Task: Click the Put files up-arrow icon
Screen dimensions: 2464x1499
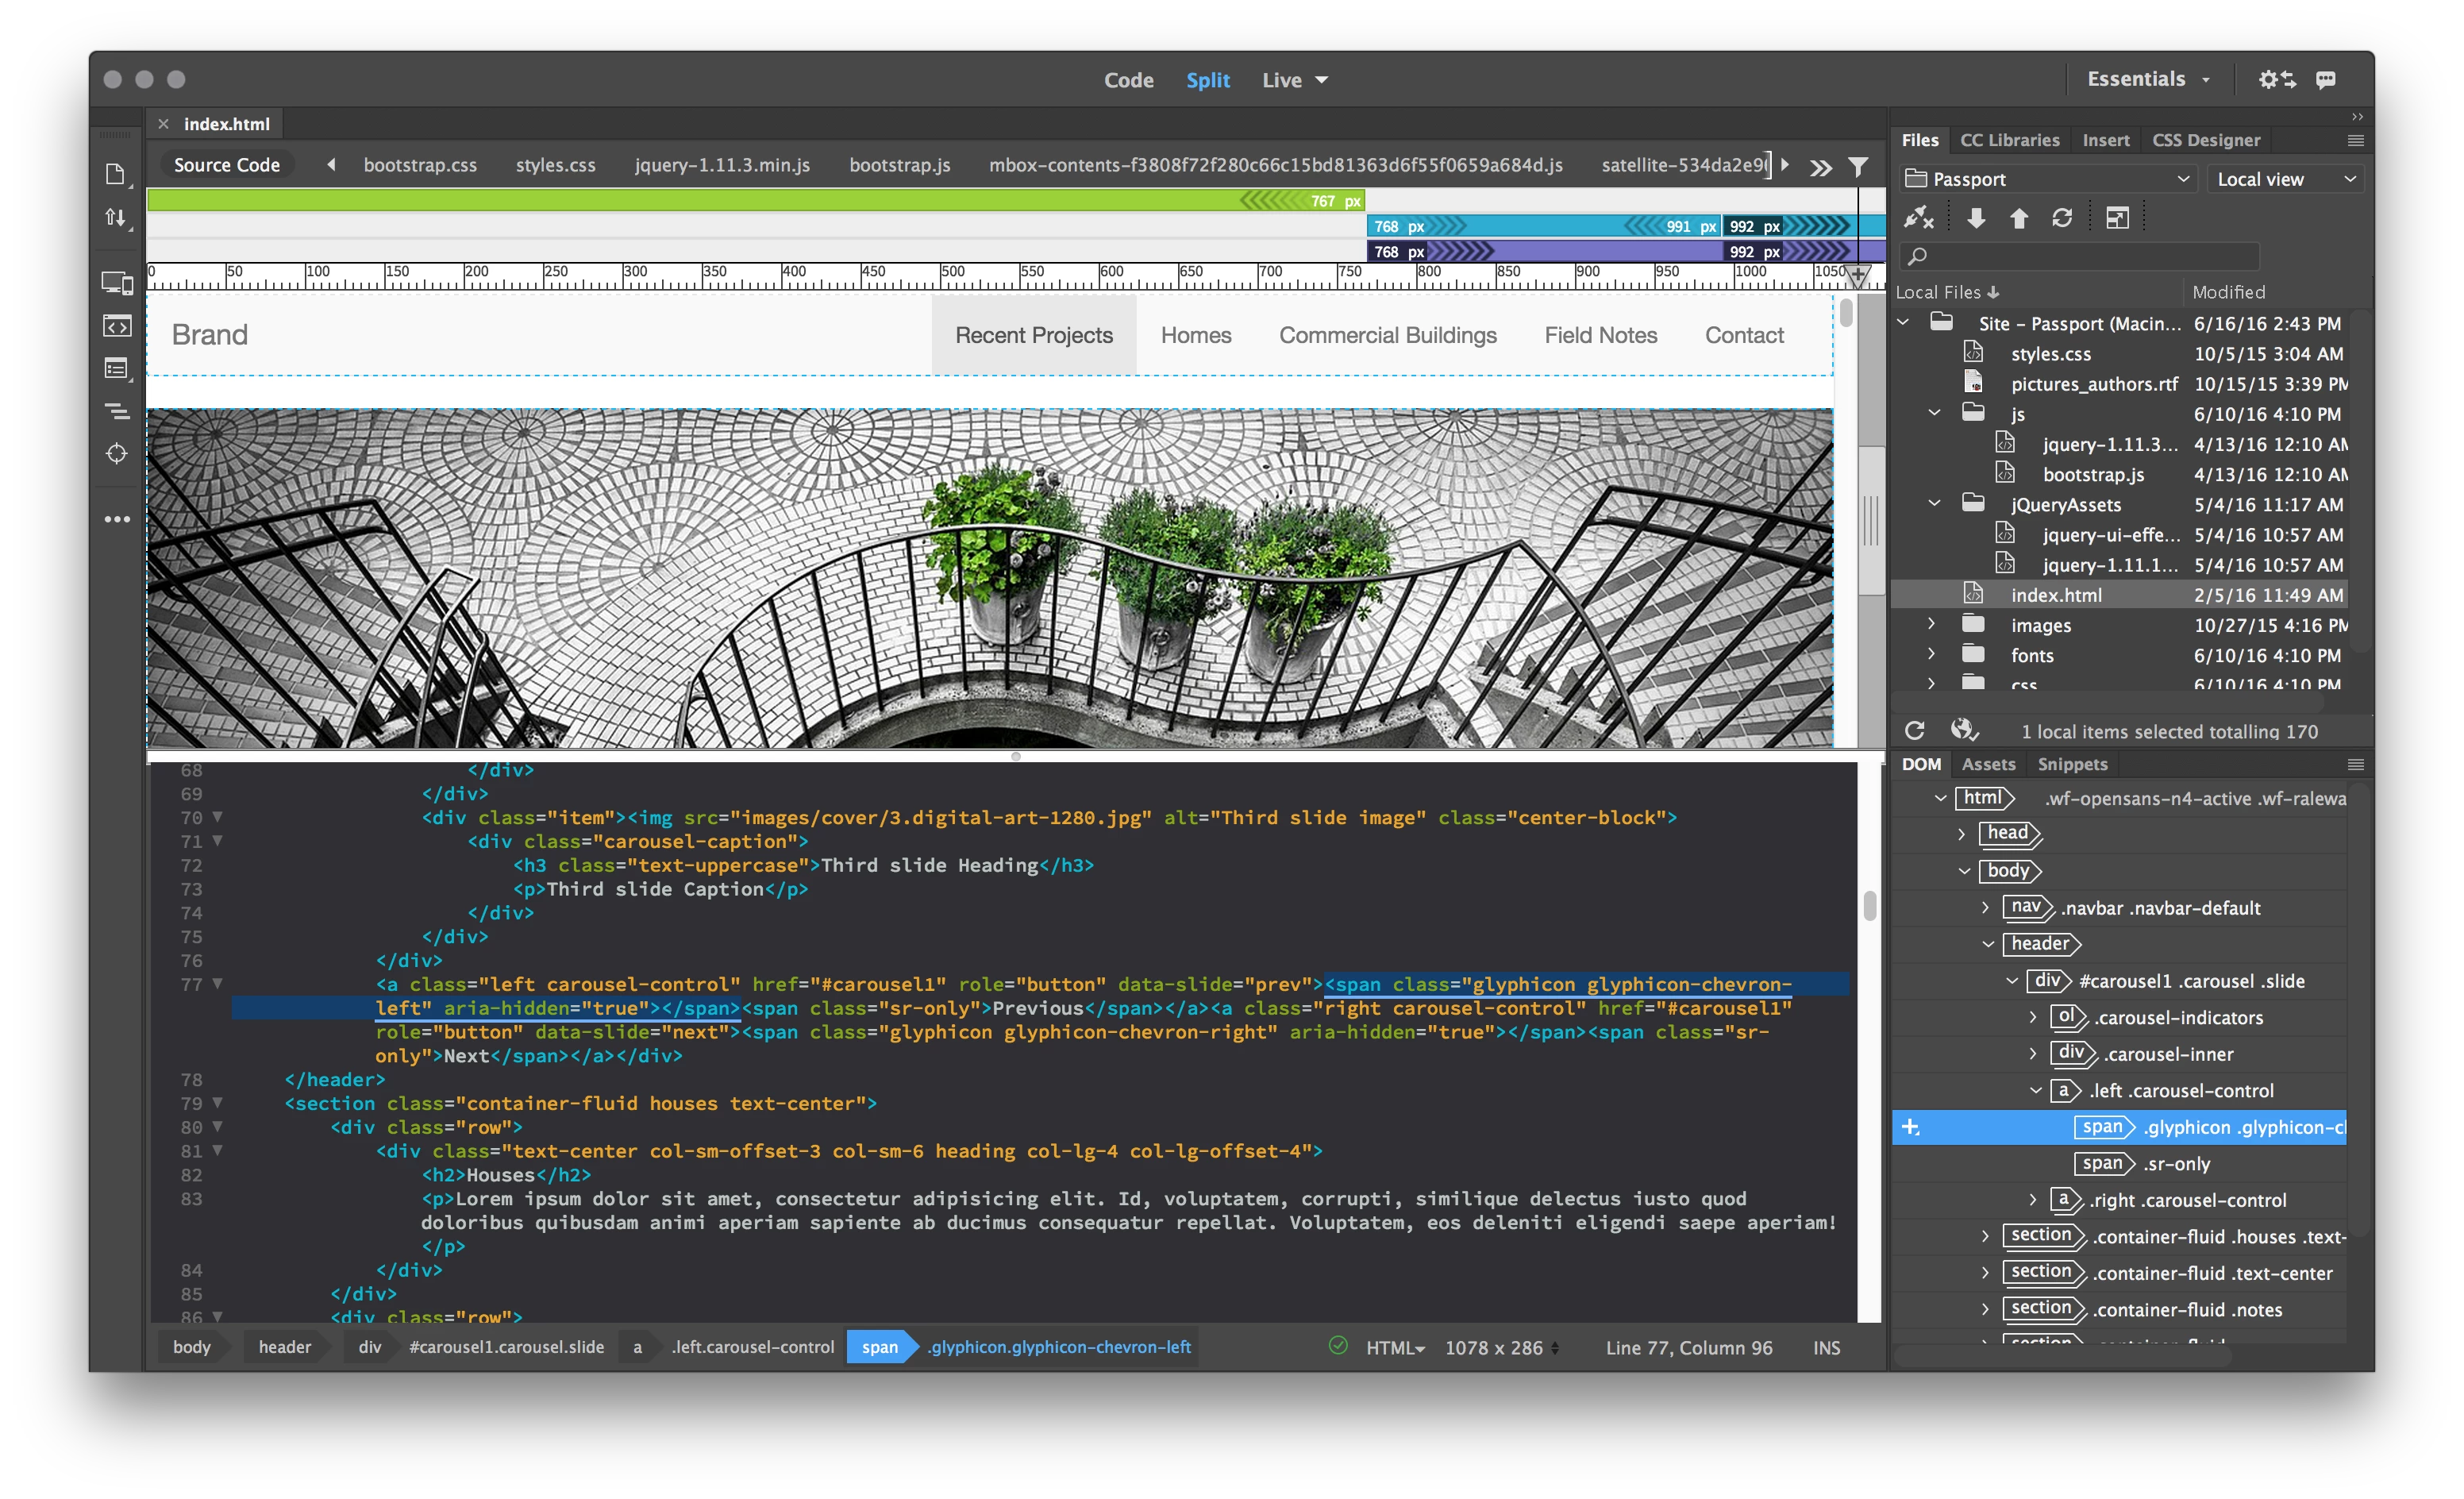Action: [2019, 218]
